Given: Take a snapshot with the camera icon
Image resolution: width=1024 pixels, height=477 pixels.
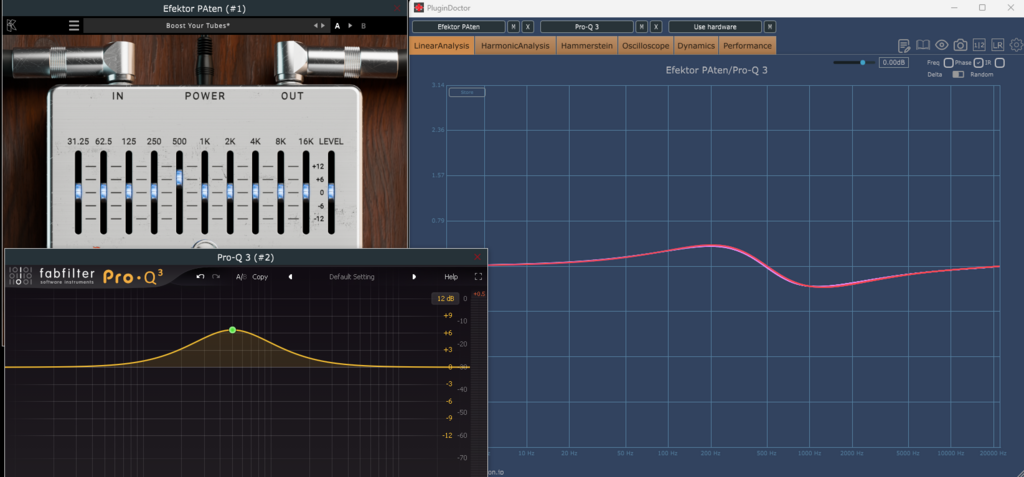Looking at the screenshot, I should point(960,45).
